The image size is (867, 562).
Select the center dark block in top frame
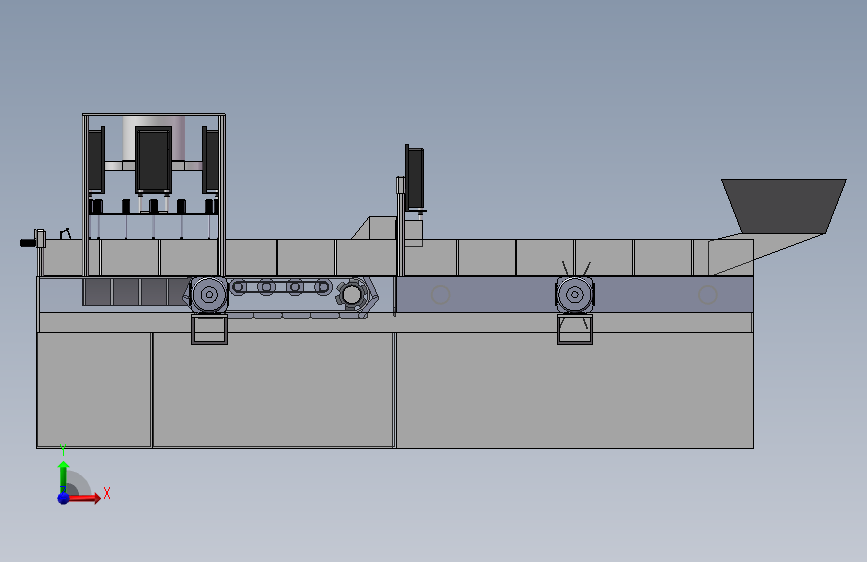[x=153, y=160]
